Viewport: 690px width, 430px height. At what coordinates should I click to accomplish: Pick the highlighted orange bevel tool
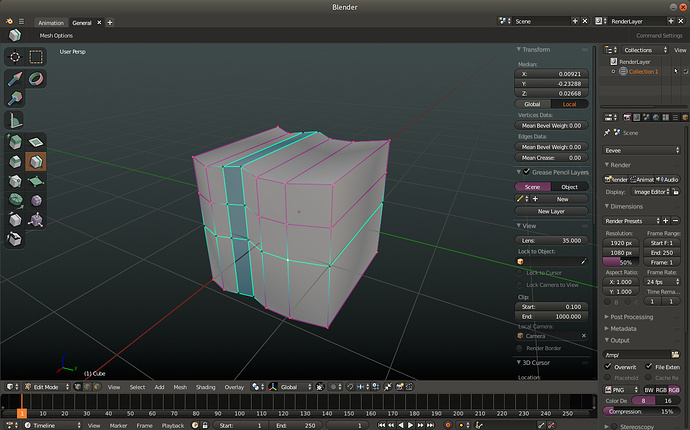point(36,162)
